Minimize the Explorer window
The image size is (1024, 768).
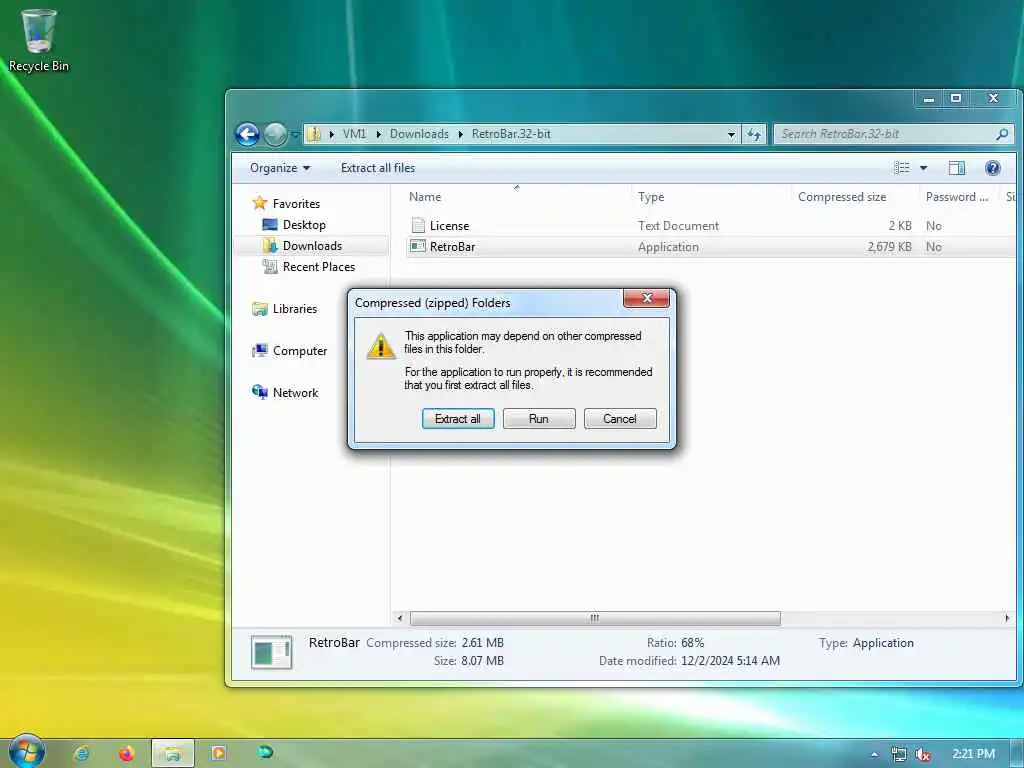pos(929,99)
